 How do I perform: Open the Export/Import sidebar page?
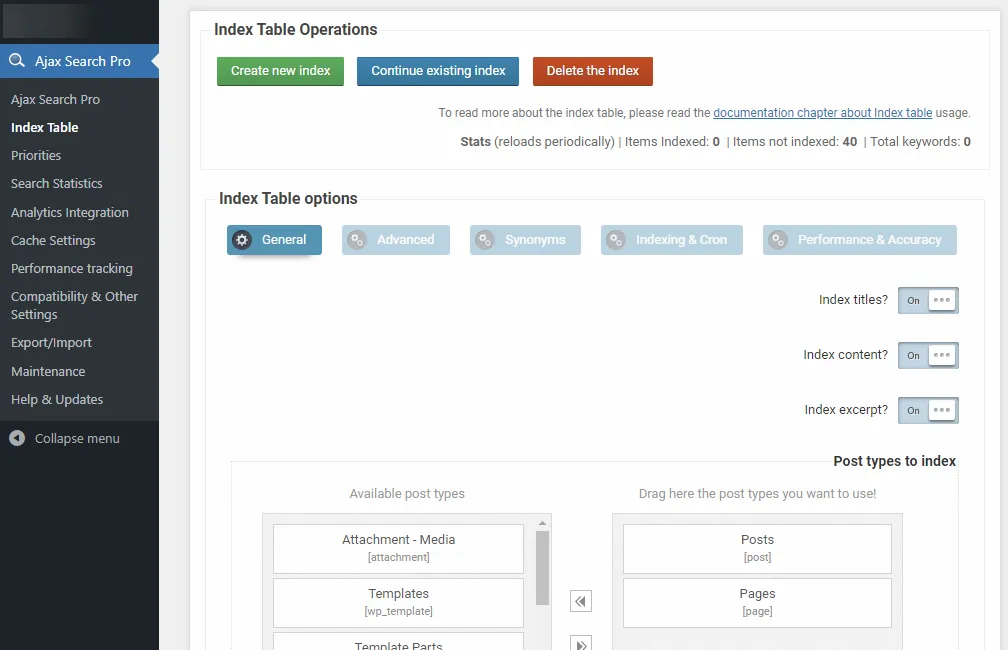tap(51, 343)
